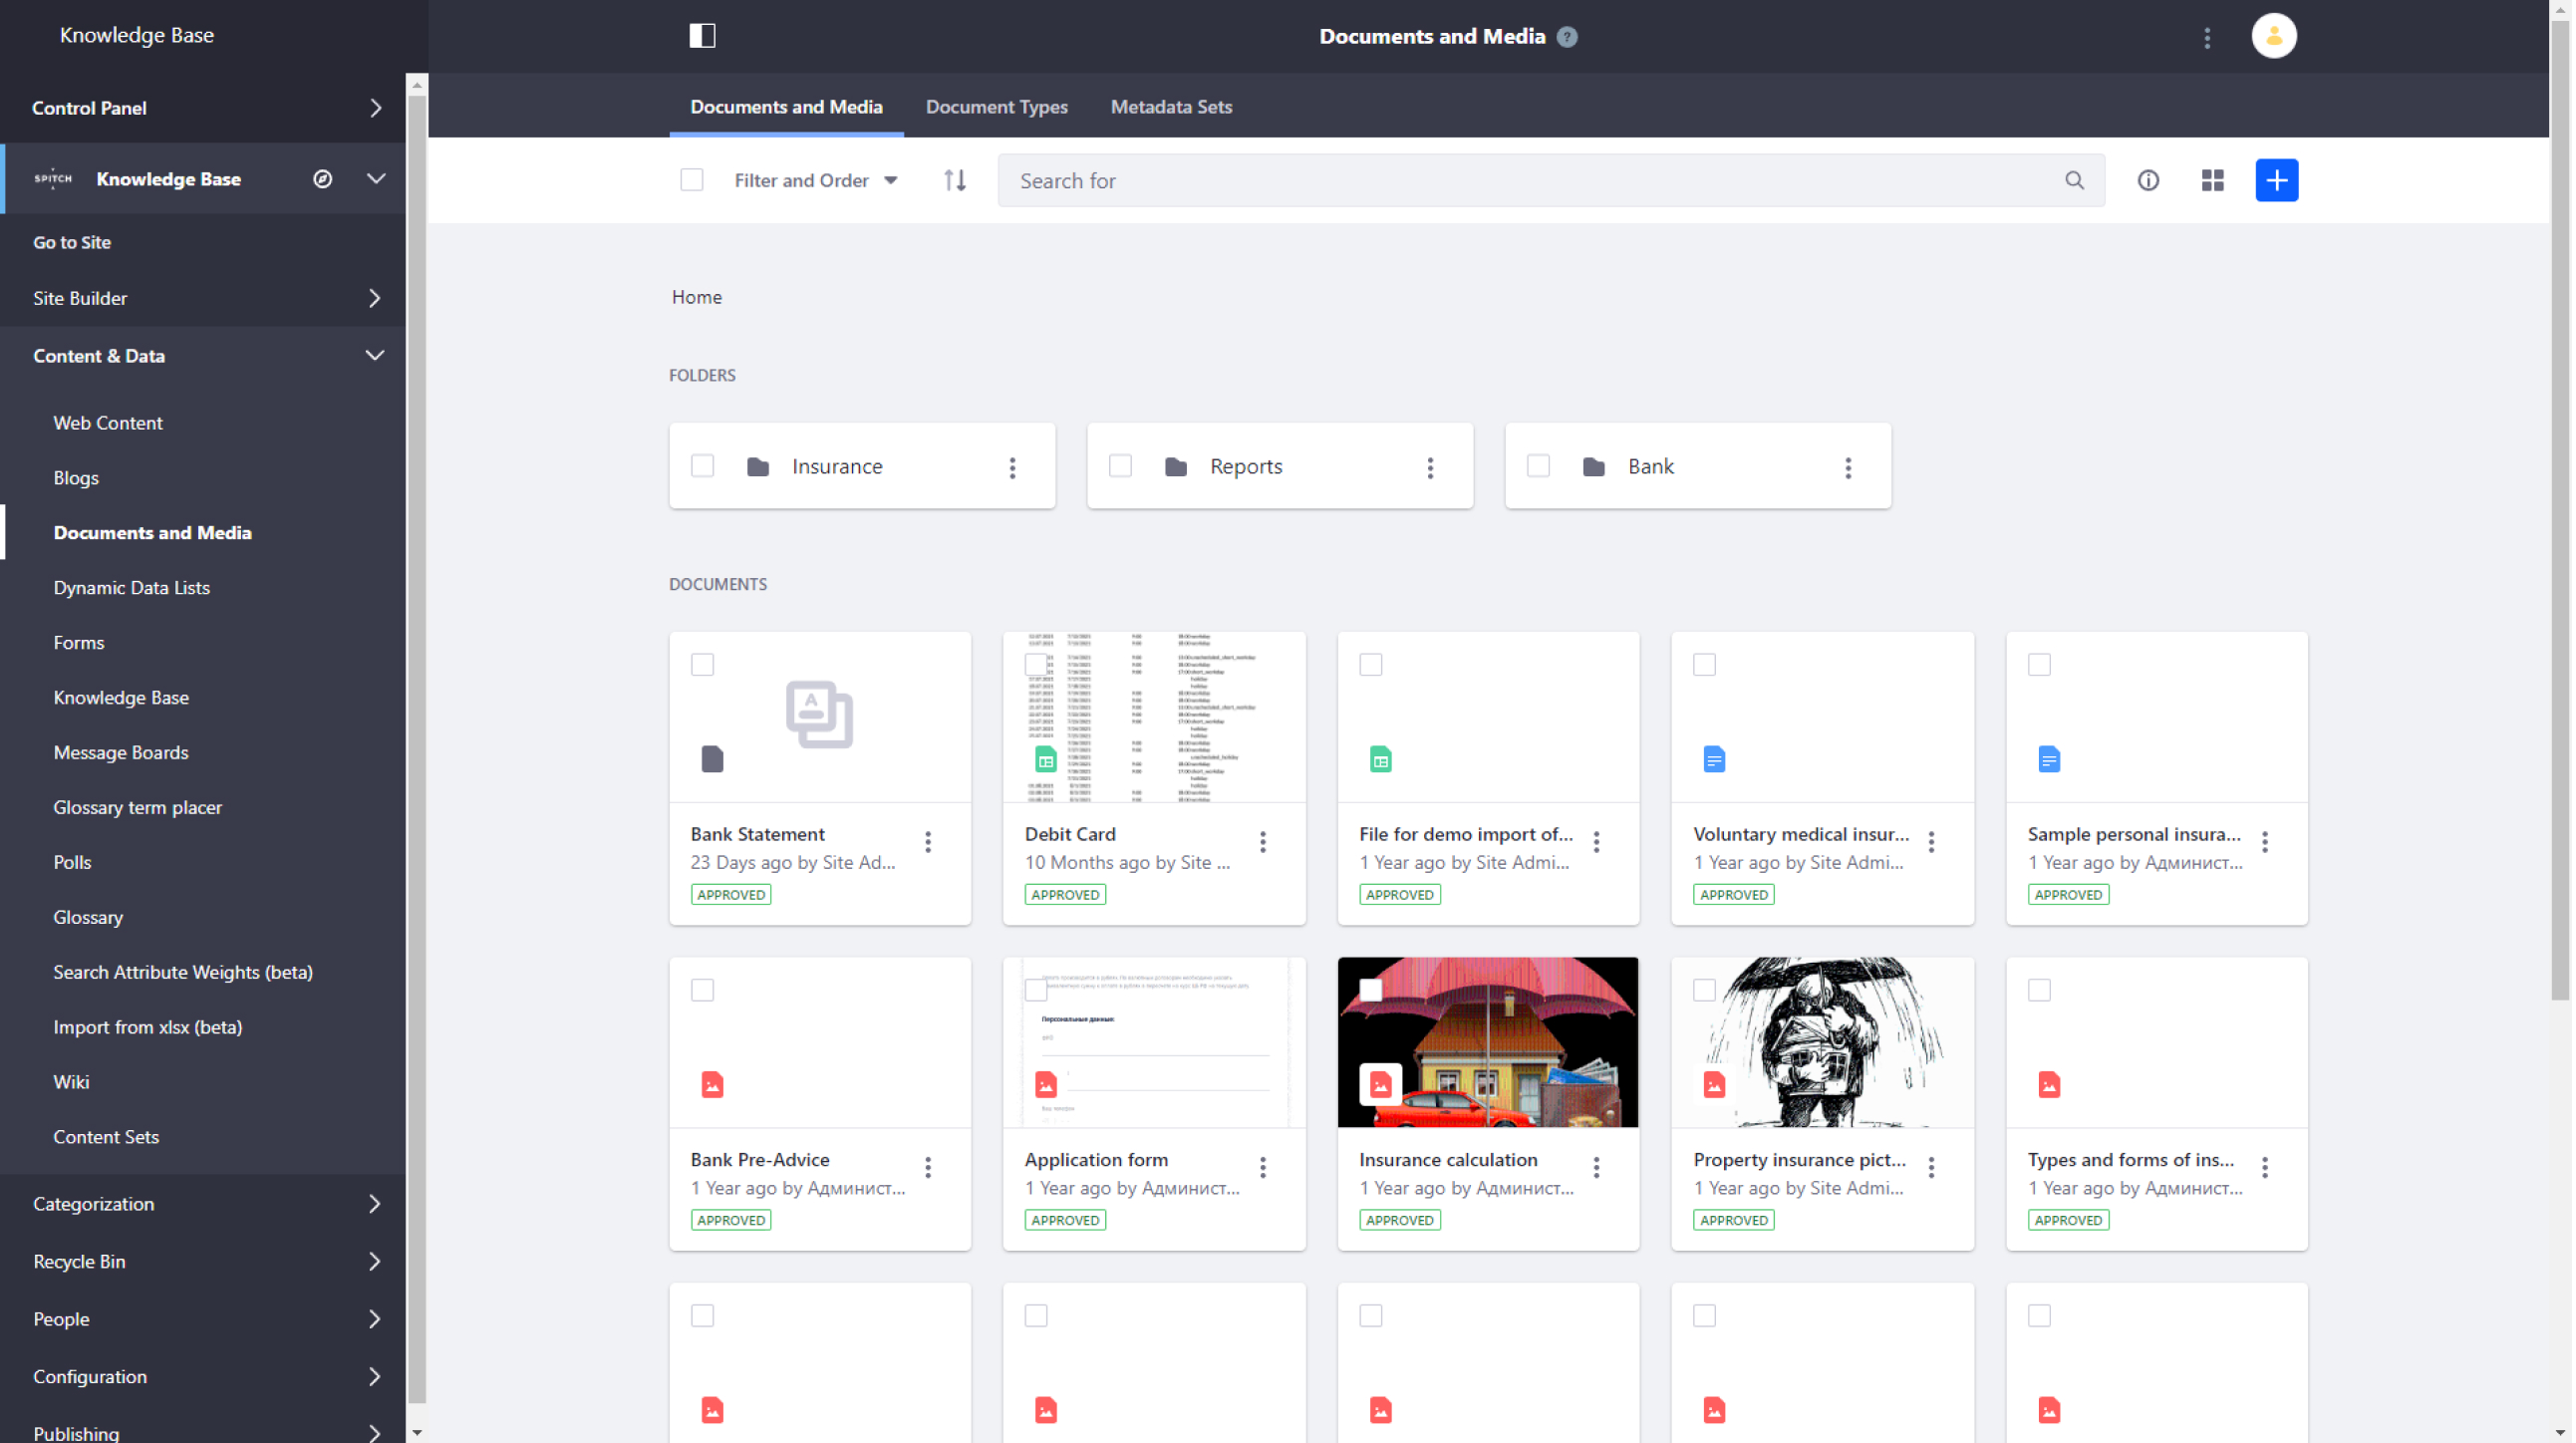This screenshot has height=1443, width=2576.
Task: Click the Documents and Media icon in sidebar
Action: pos(152,530)
